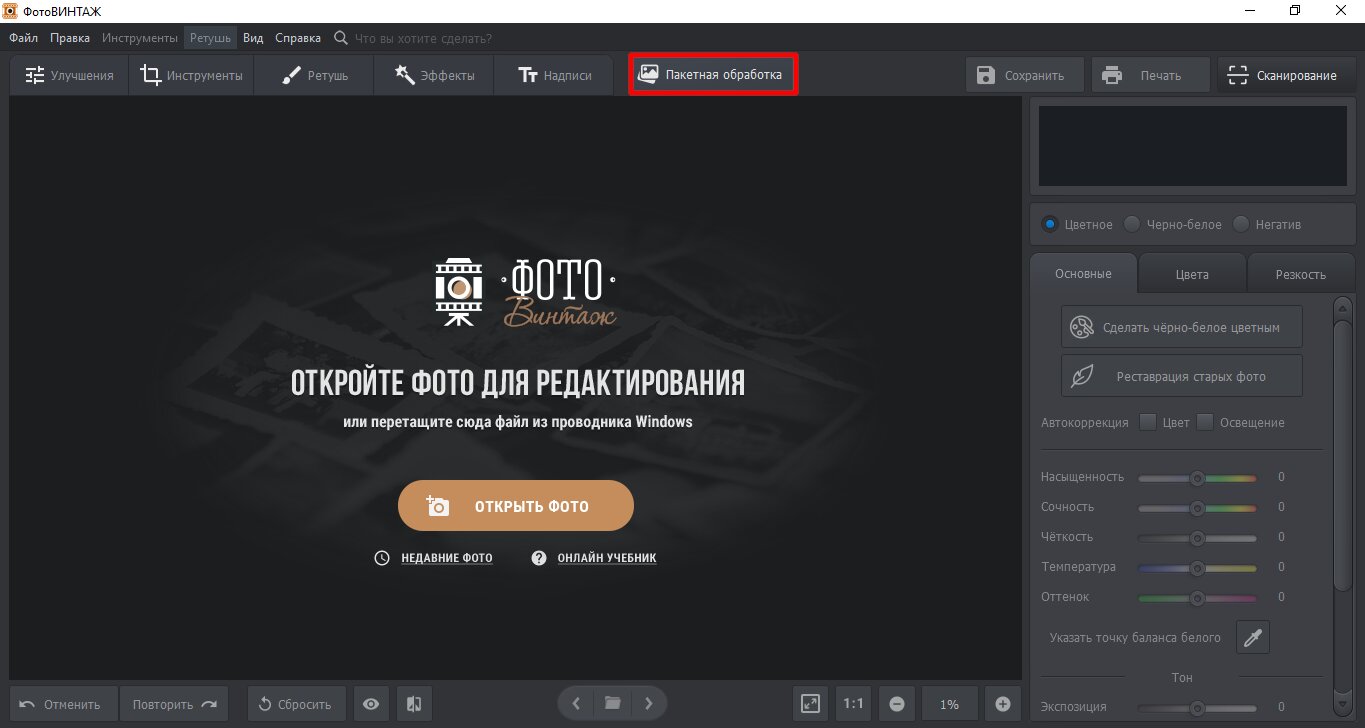The width and height of the screenshot is (1365, 728).
Task: Click the before/after compare icon
Action: click(x=414, y=704)
